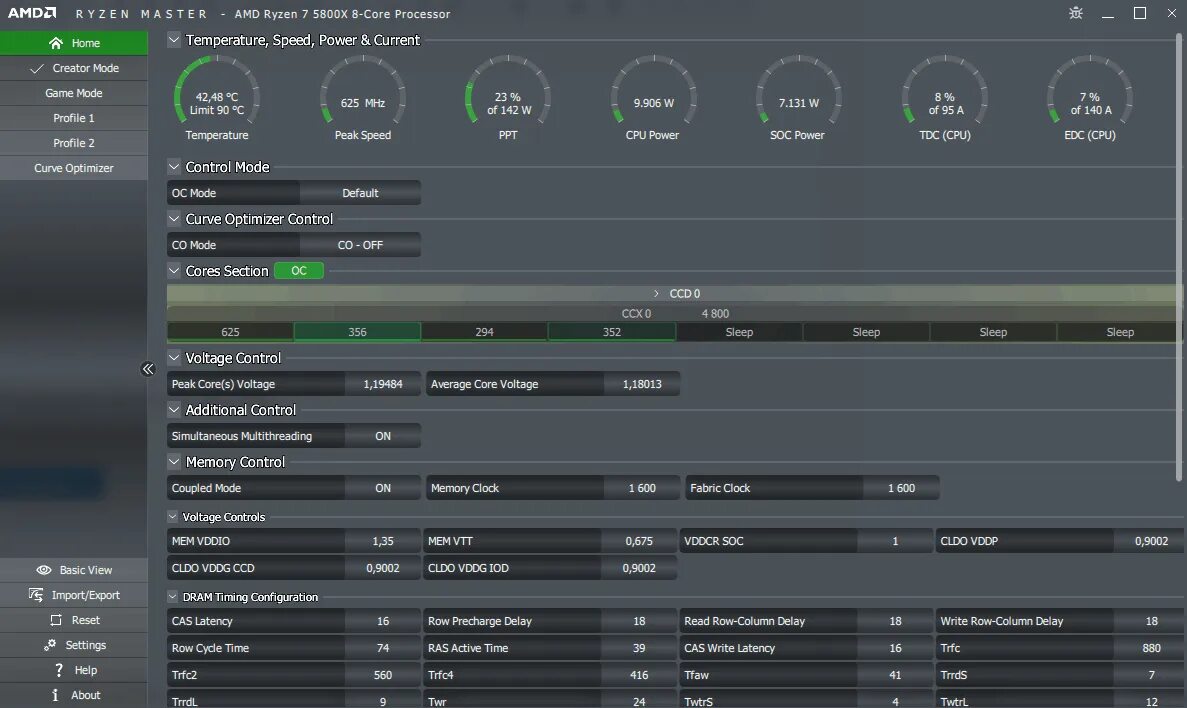Click the PPT gauge
1187x708 pixels.
[x=508, y=98]
